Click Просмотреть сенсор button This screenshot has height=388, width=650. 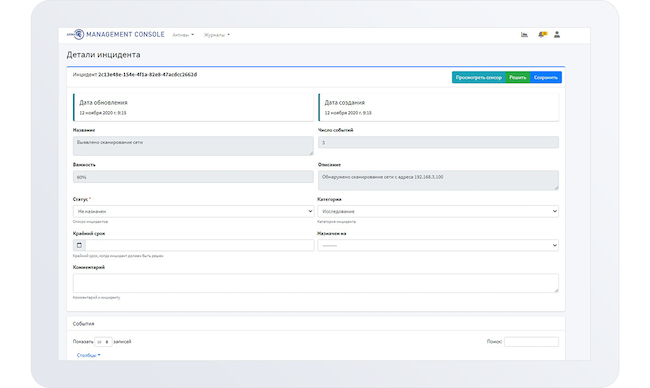point(478,78)
